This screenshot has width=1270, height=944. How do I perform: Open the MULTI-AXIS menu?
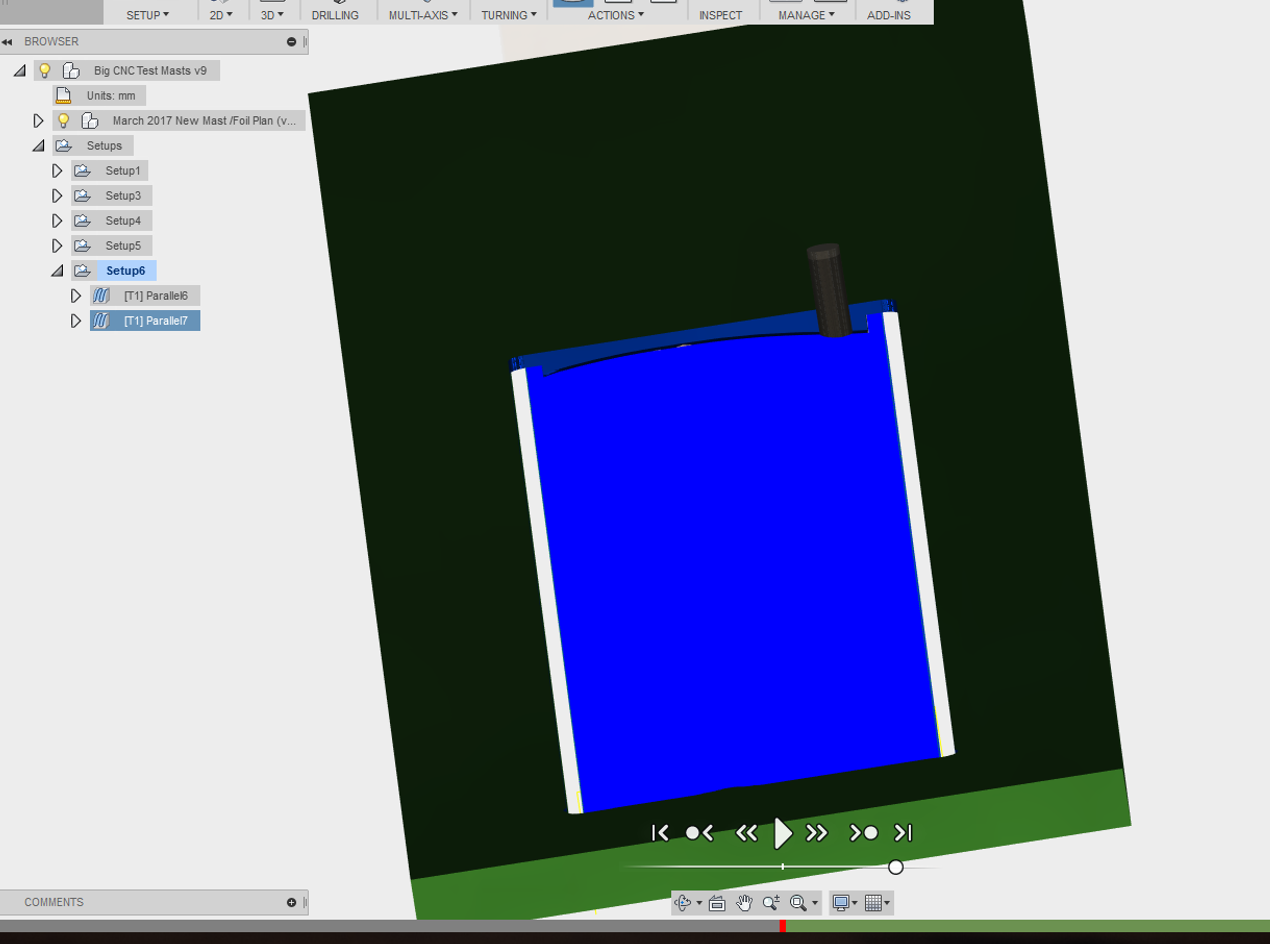pos(423,15)
